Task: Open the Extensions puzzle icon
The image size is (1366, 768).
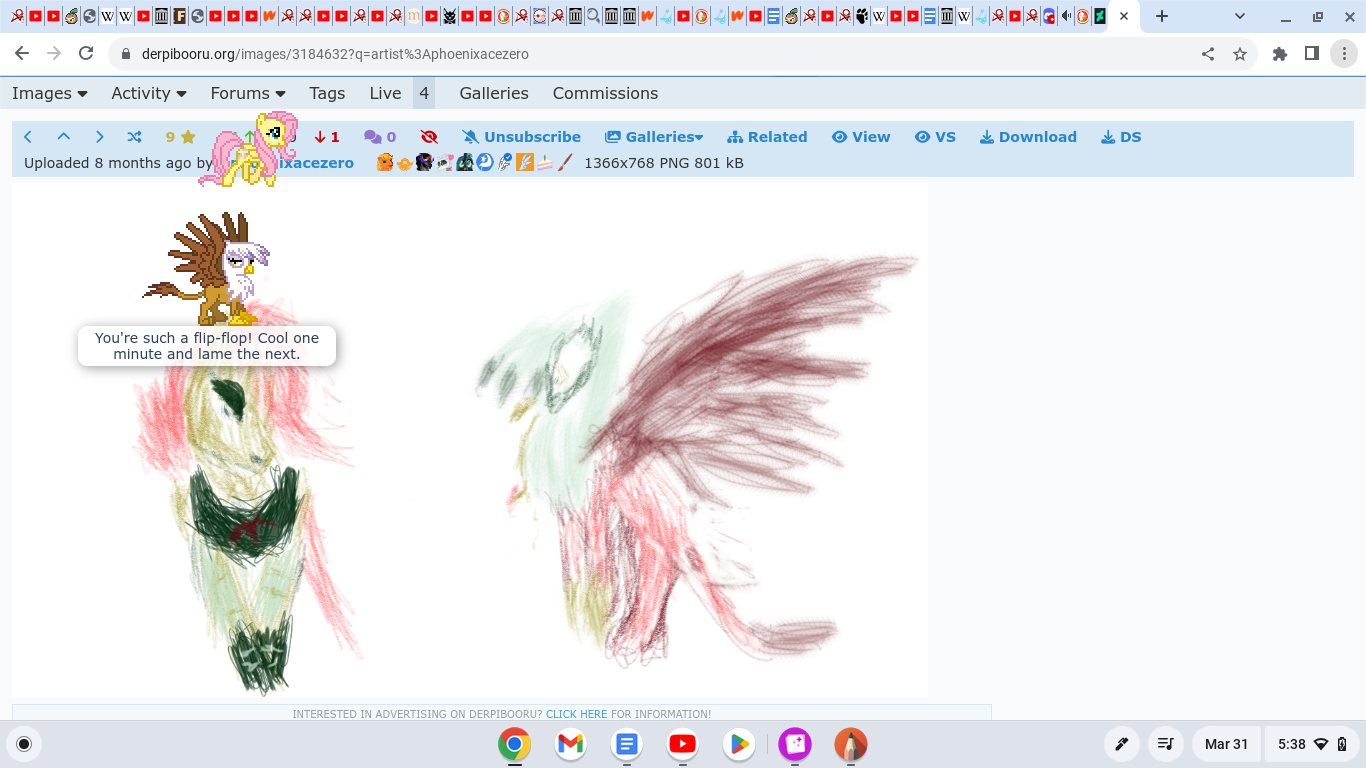Action: (1280, 54)
